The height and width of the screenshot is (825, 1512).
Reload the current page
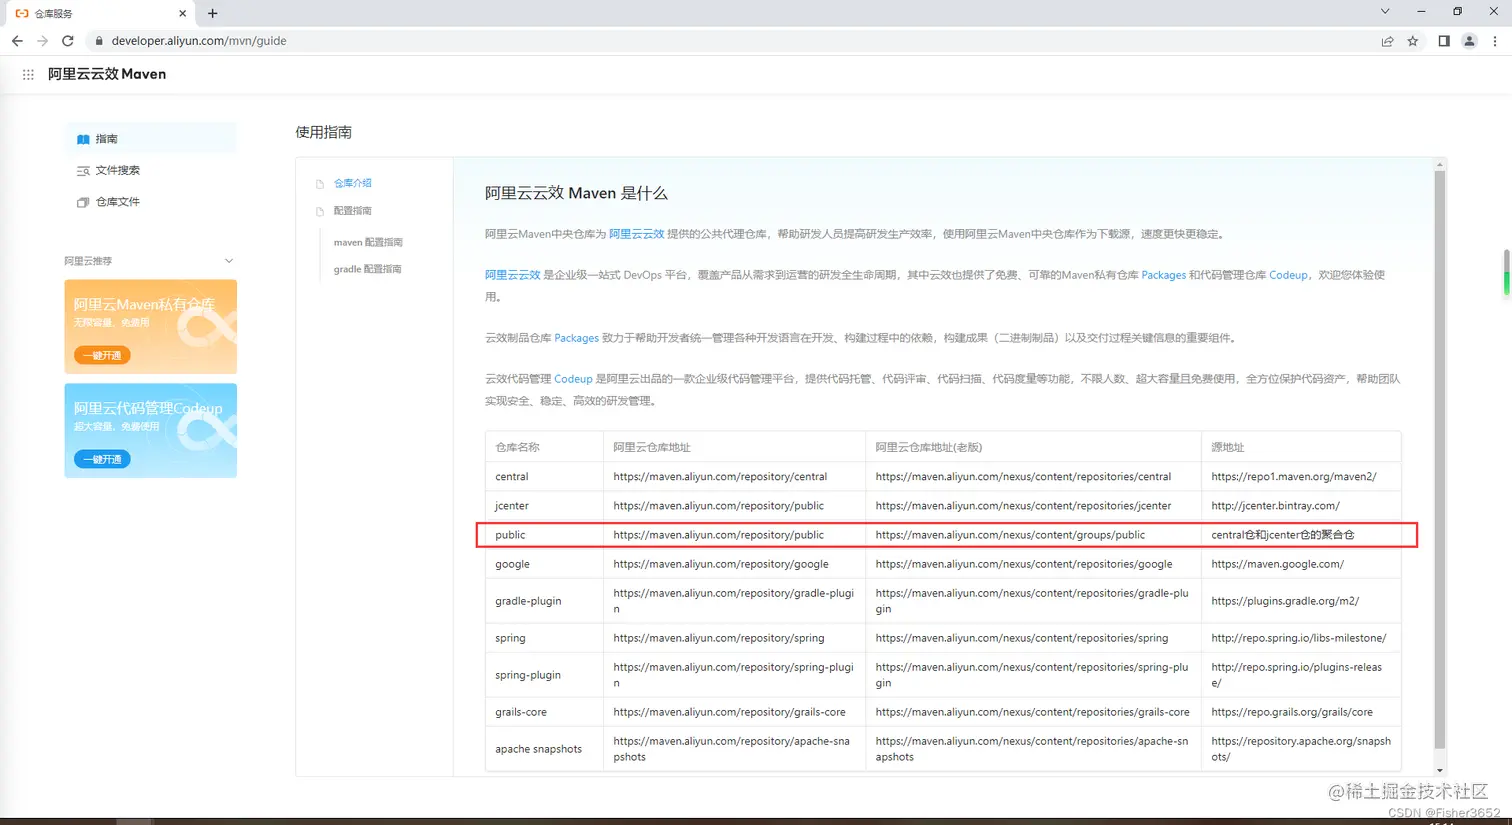coord(68,41)
